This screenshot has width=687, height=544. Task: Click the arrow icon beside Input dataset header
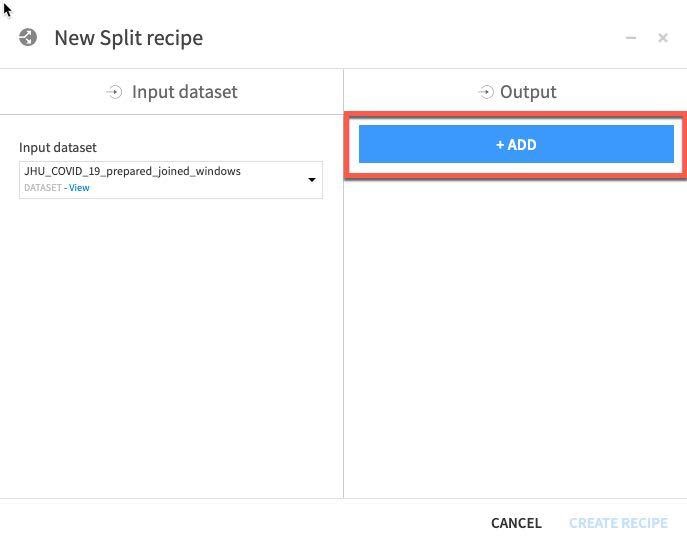[114, 92]
